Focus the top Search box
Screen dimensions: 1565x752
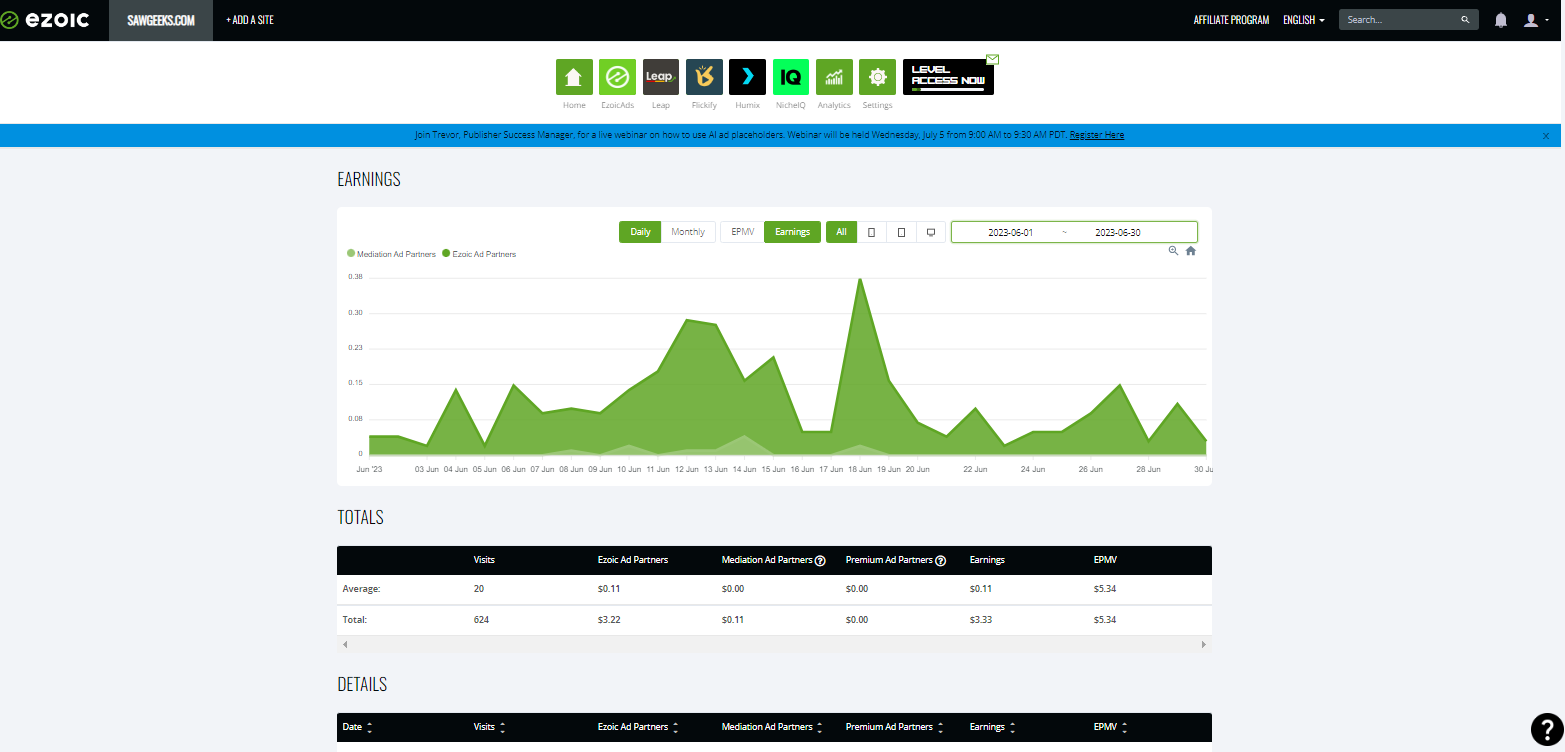click(x=1400, y=20)
